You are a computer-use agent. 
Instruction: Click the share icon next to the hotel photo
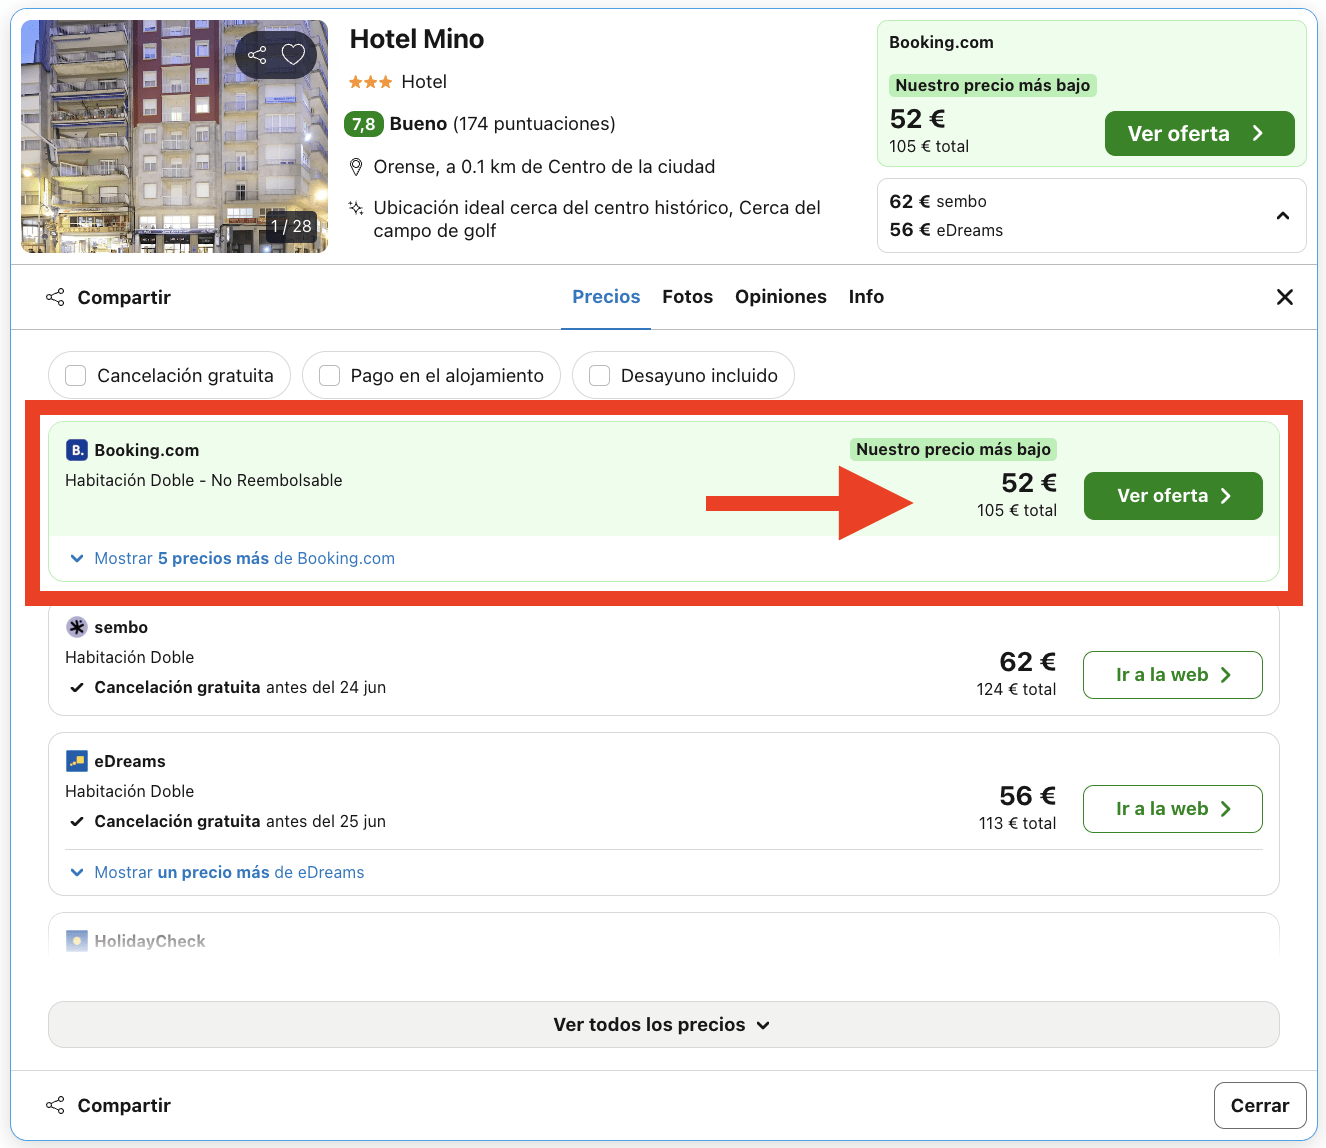click(258, 55)
